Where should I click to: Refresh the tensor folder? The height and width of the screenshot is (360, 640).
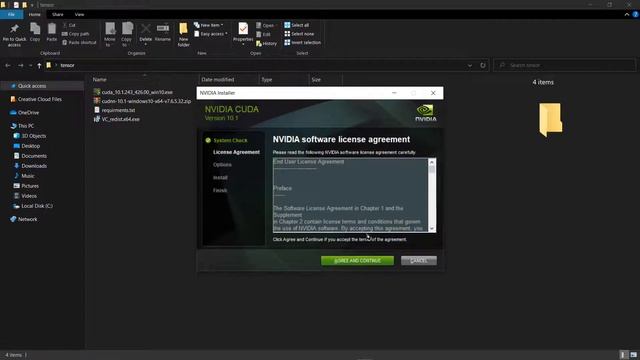[x=483, y=65]
